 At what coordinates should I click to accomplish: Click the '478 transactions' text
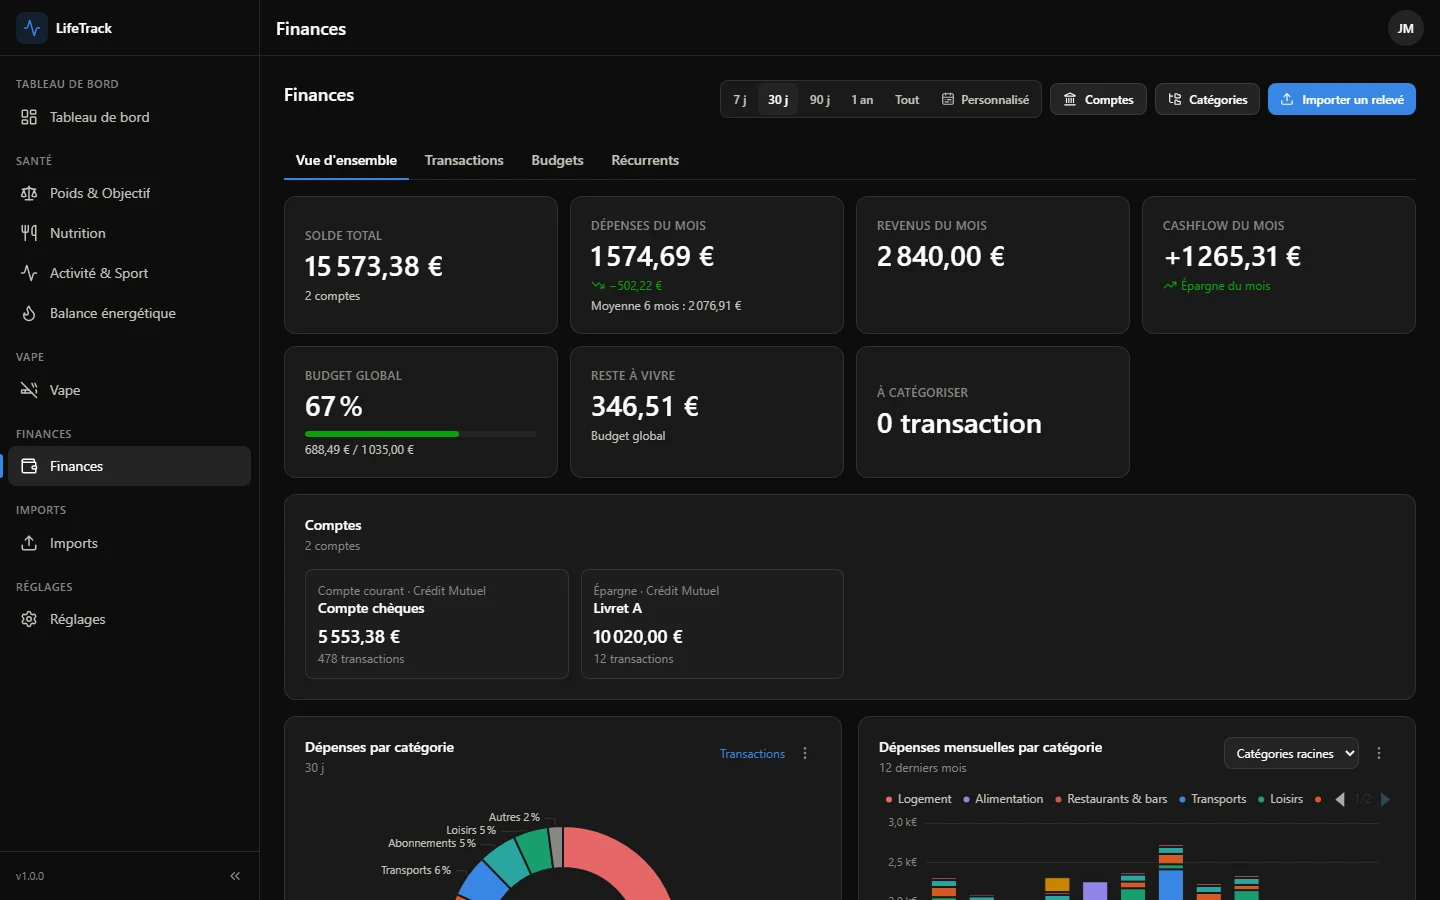click(361, 659)
